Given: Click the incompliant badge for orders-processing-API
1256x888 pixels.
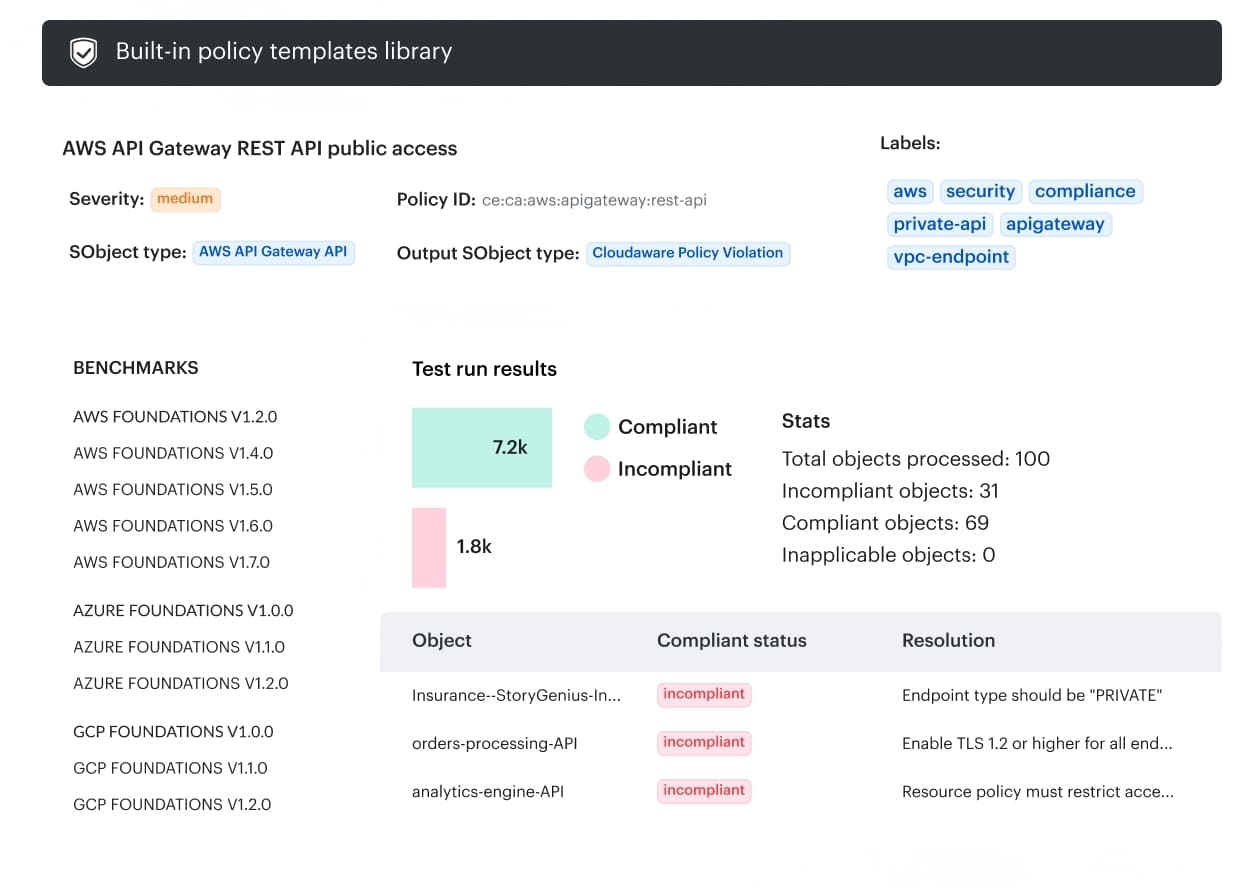Looking at the screenshot, I should tap(704, 742).
